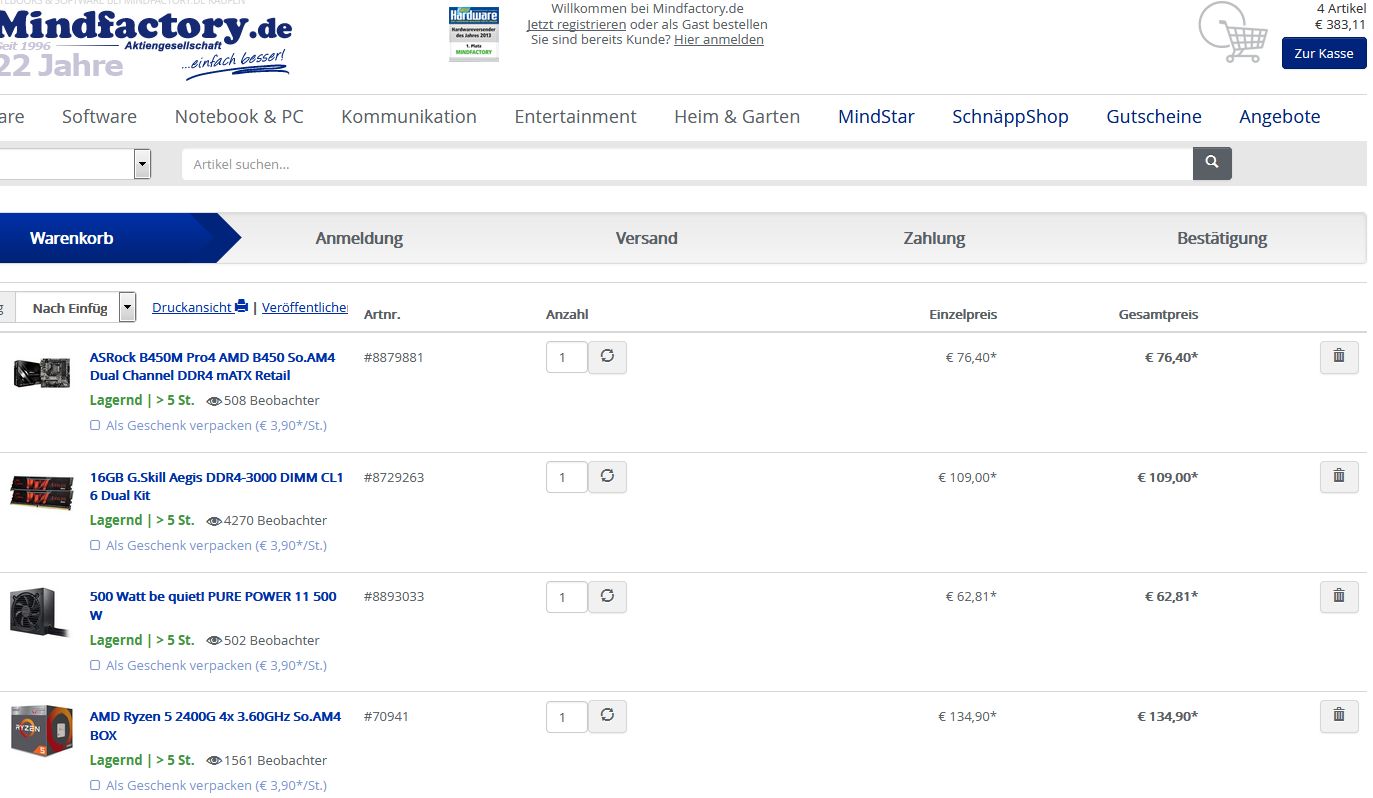Open the Entertainment menu
1373x798 pixels.
[x=575, y=116]
